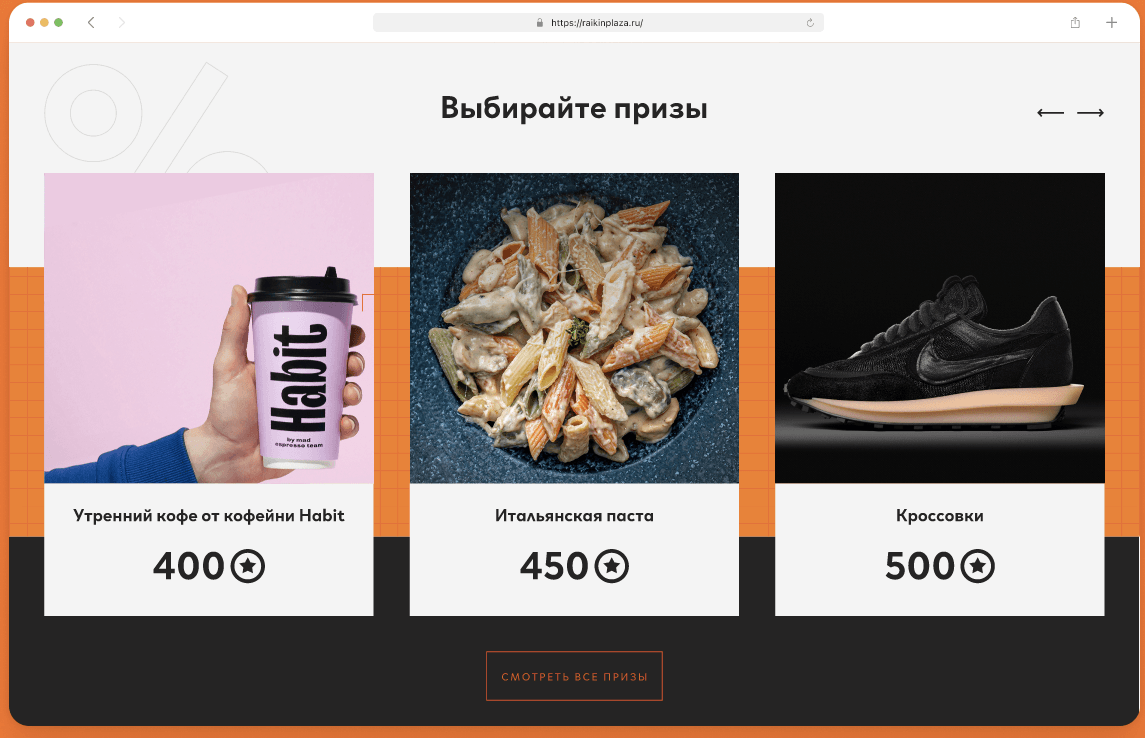
Task: Click the Утренний кофе от кофейни Habit title
Action: coord(209,515)
